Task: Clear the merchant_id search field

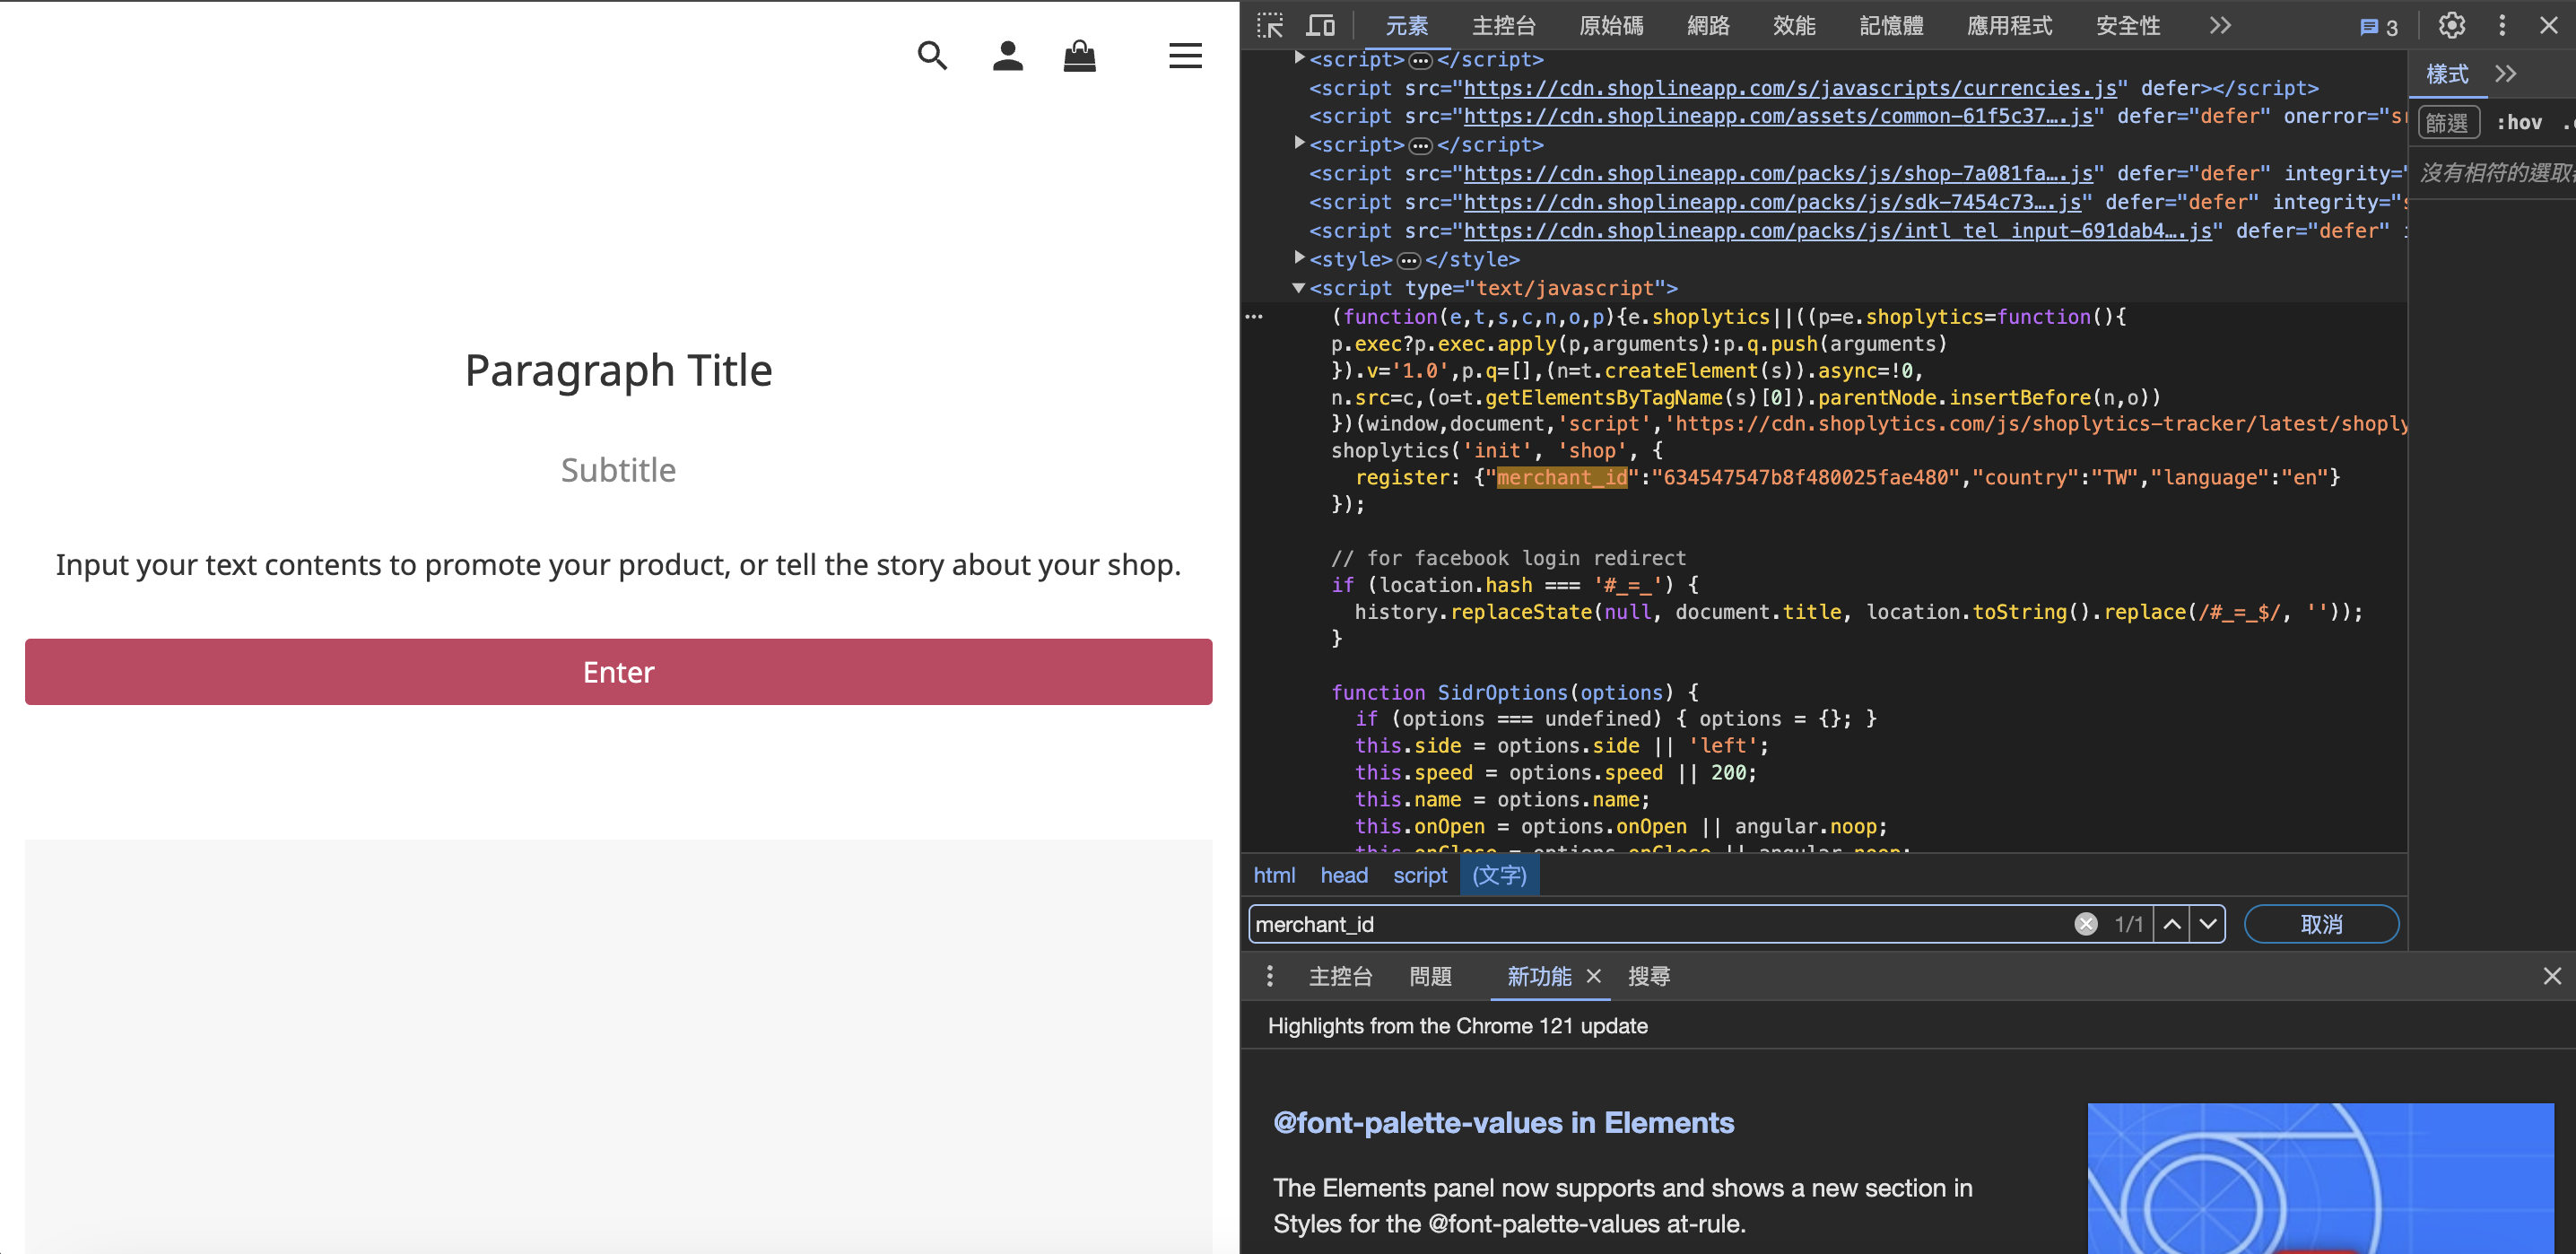Action: coord(2086,924)
